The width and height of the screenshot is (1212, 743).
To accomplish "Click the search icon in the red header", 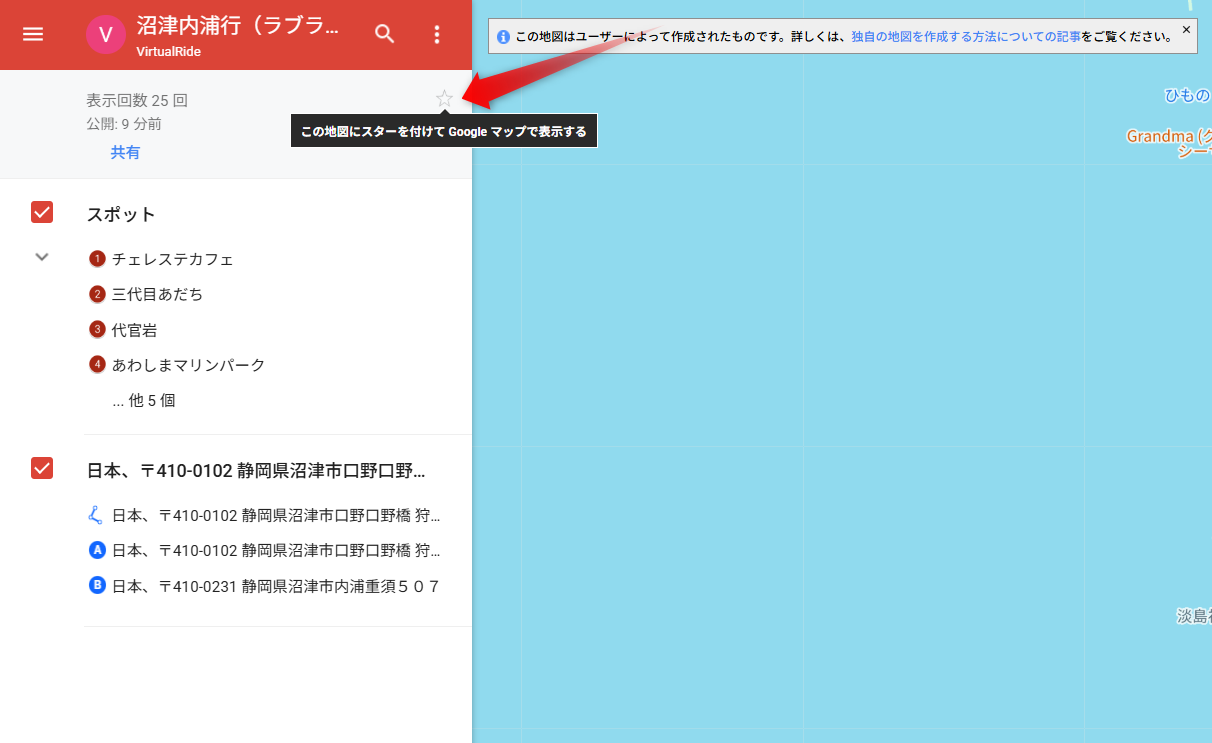I will [x=384, y=34].
